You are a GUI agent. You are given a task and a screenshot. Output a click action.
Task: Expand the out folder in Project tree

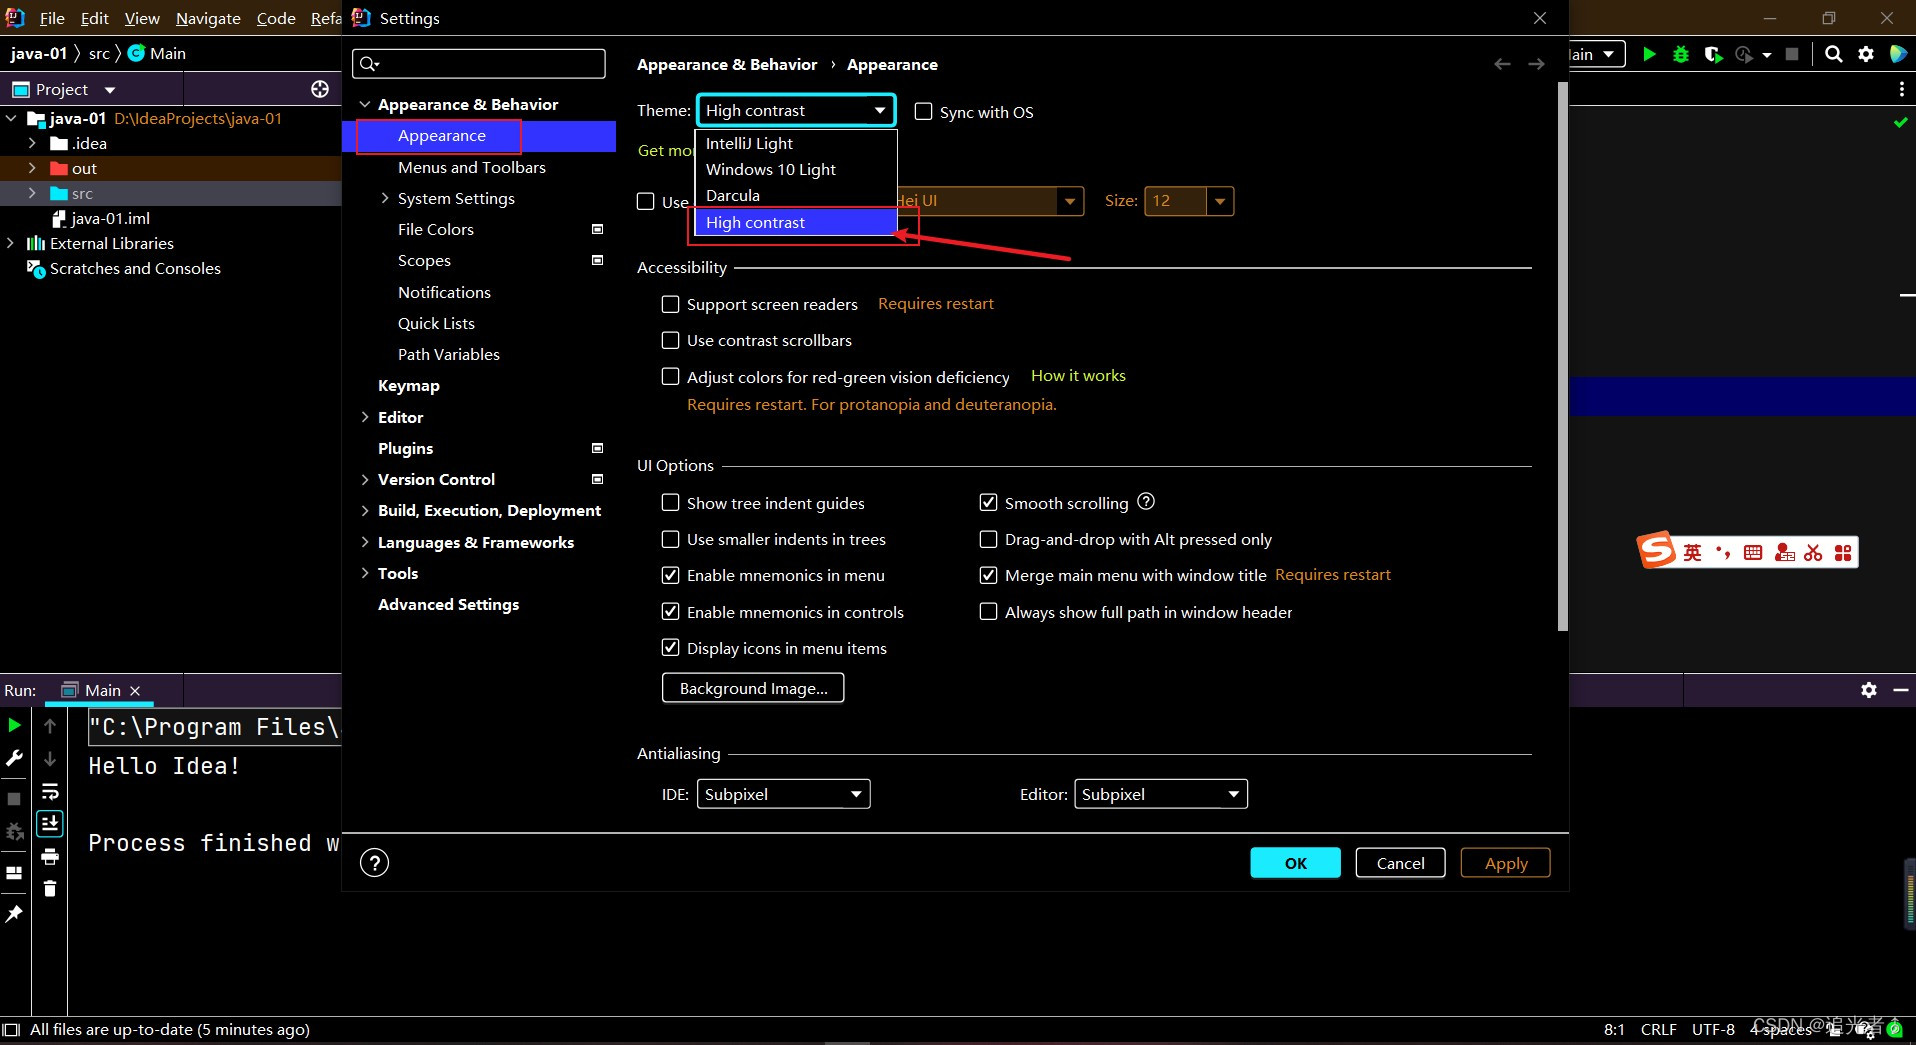32,168
